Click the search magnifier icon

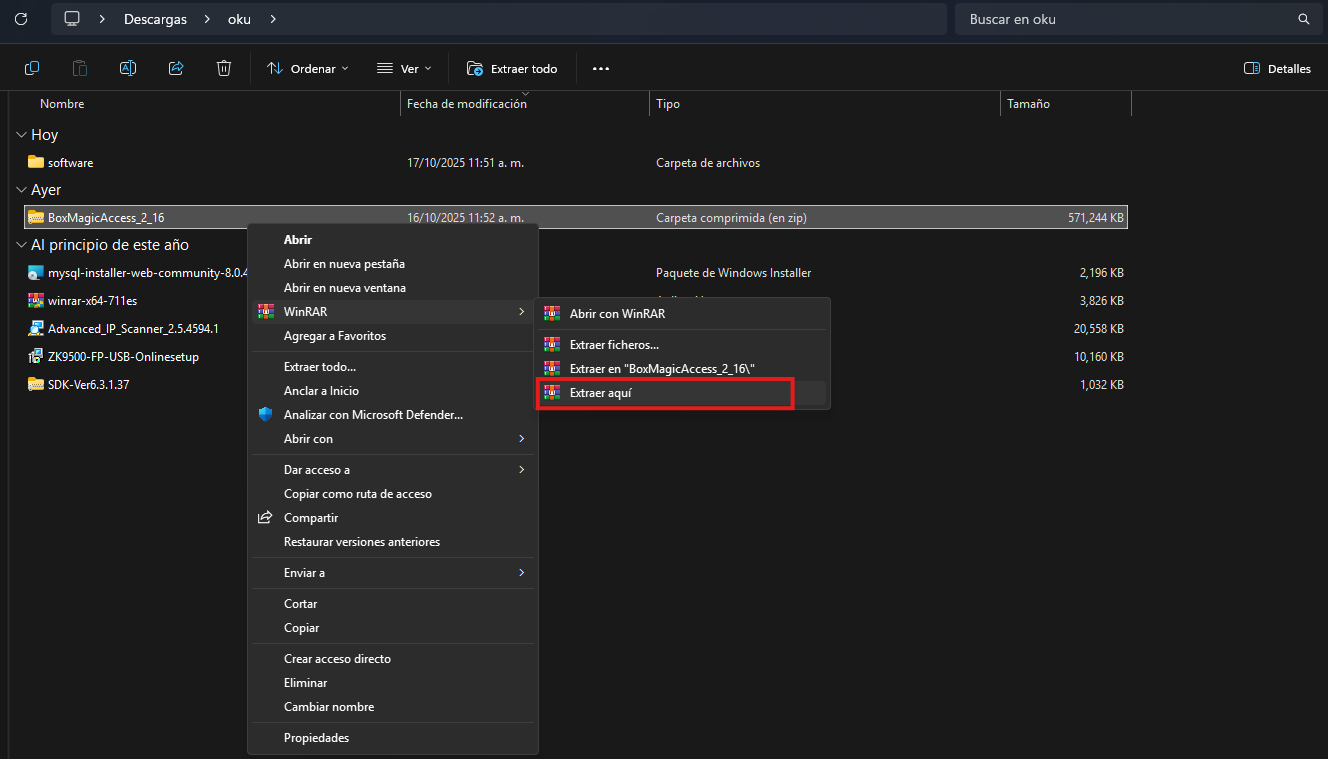pyautogui.click(x=1303, y=19)
